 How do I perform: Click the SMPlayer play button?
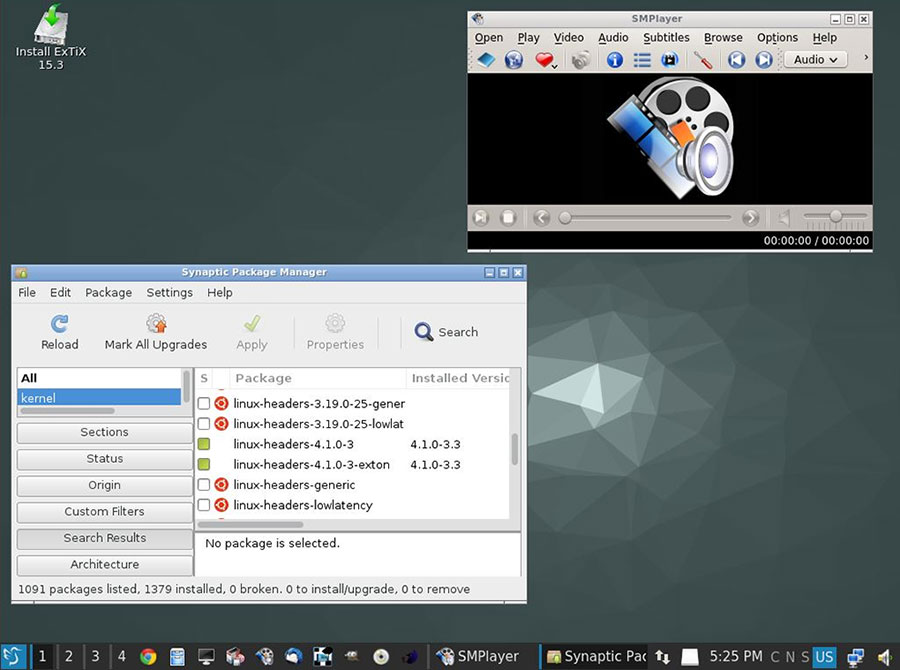pos(481,218)
